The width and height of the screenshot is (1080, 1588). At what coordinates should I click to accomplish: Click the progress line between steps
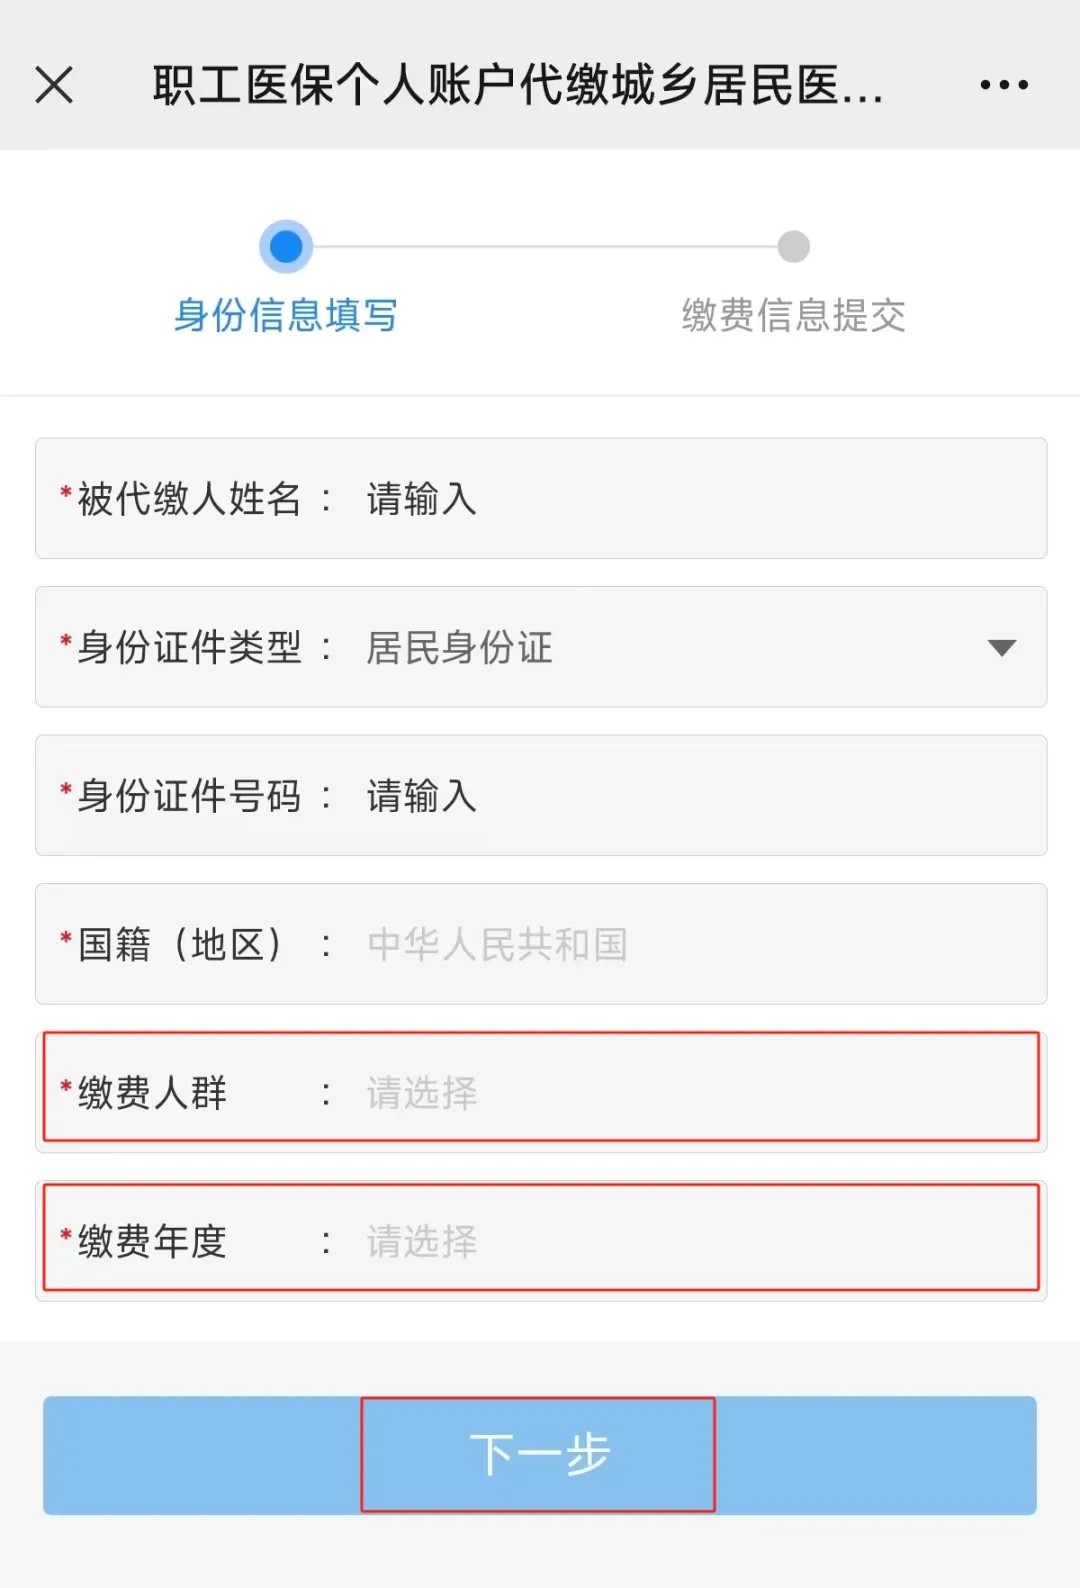pyautogui.click(x=540, y=246)
